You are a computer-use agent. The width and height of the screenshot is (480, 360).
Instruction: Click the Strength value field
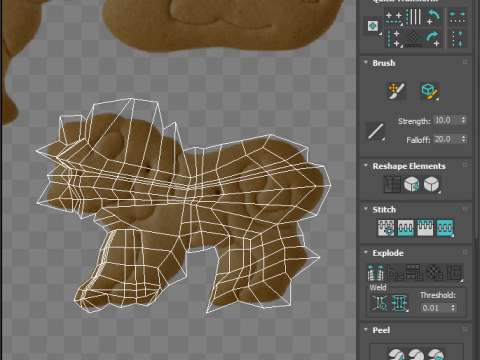447,120
